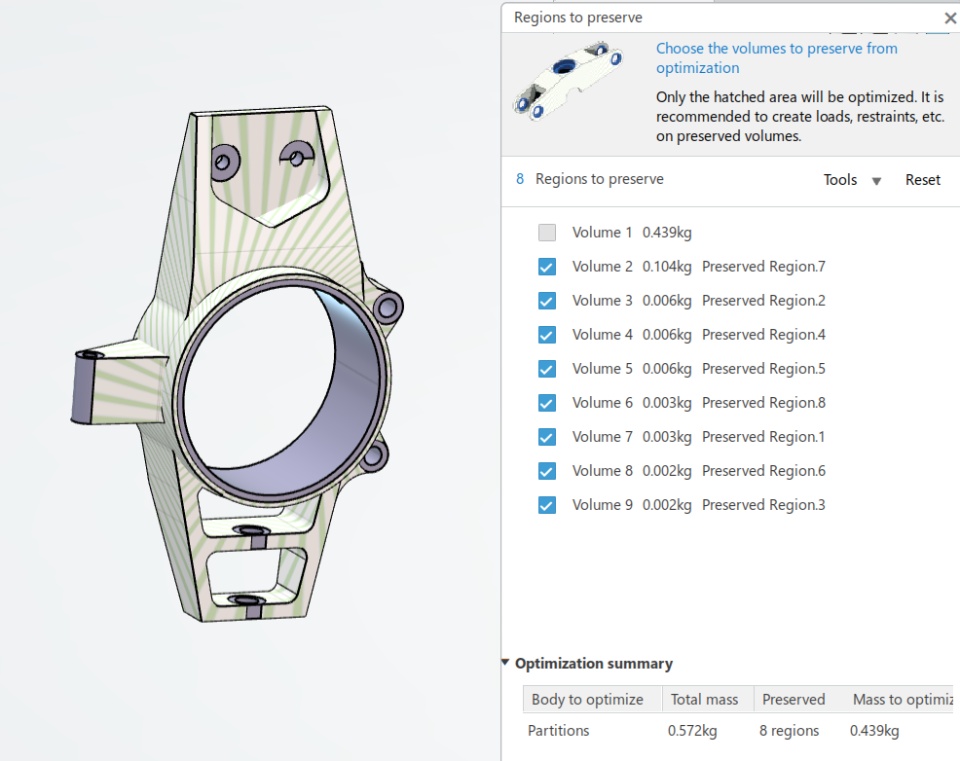Screen dimensions: 960x761
Task: Collapse the Optimization summary section
Action: pyautogui.click(x=507, y=663)
